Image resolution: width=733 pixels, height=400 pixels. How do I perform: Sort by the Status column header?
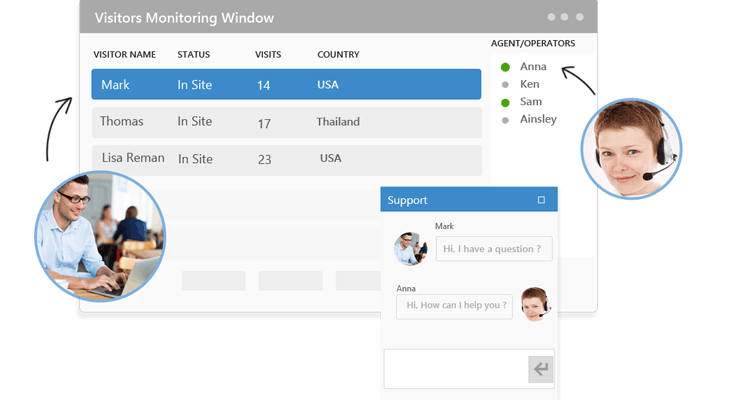coord(194,54)
